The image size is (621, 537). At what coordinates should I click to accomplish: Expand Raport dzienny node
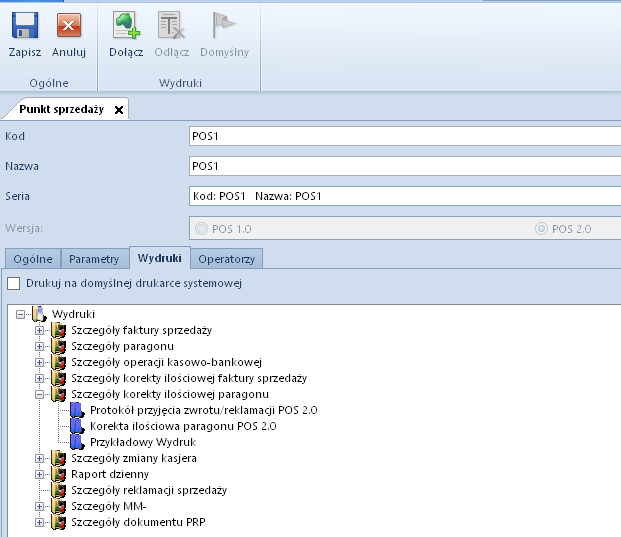[x=39, y=474]
